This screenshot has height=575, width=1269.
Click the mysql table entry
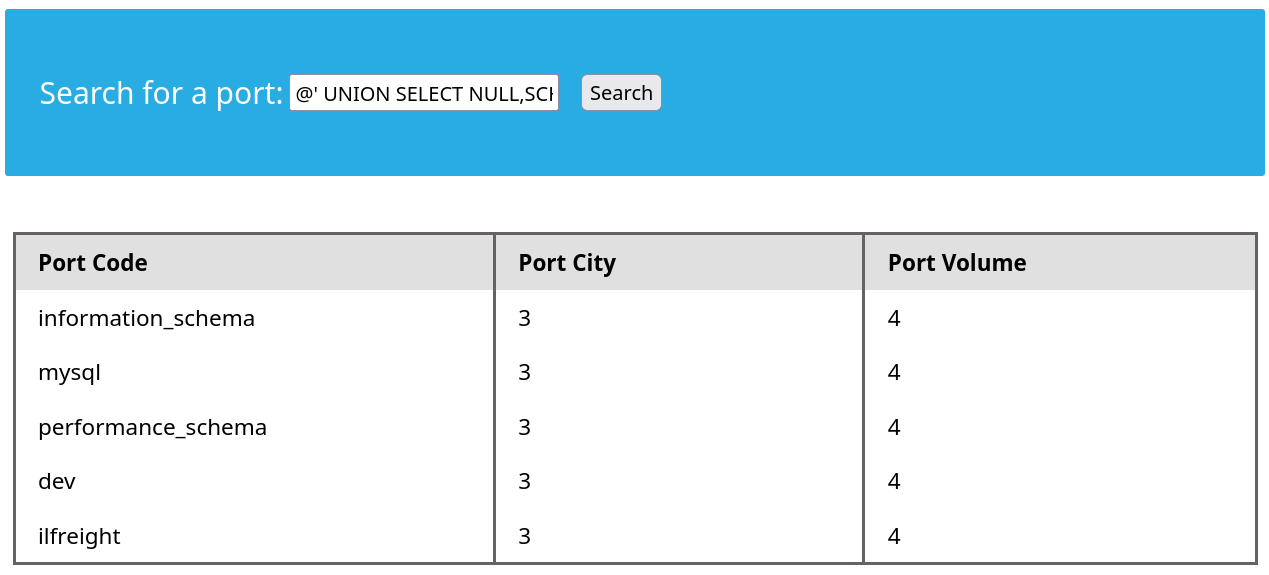(69, 372)
